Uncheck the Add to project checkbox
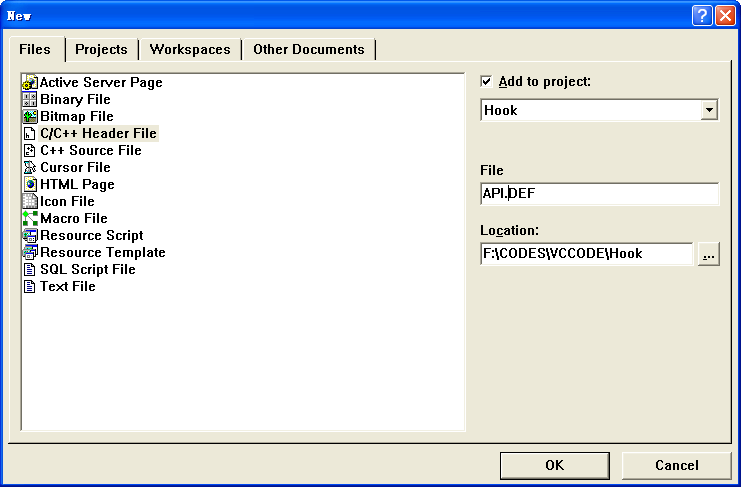This screenshot has height=487, width=741. (x=486, y=81)
